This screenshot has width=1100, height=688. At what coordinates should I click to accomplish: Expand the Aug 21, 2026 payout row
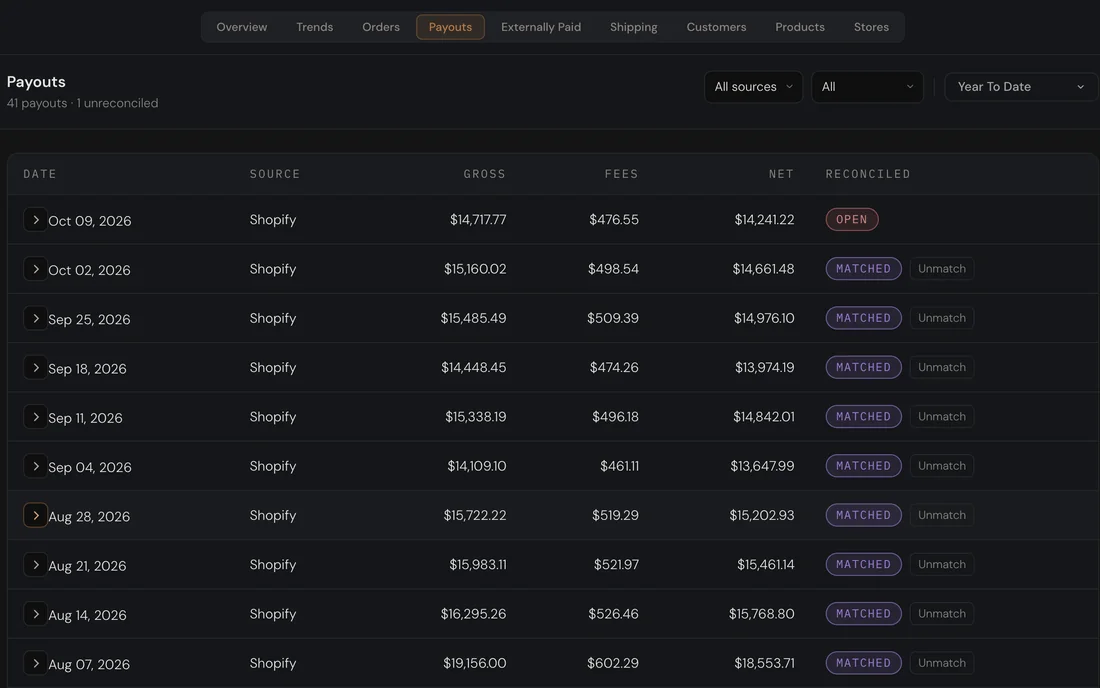(35, 565)
